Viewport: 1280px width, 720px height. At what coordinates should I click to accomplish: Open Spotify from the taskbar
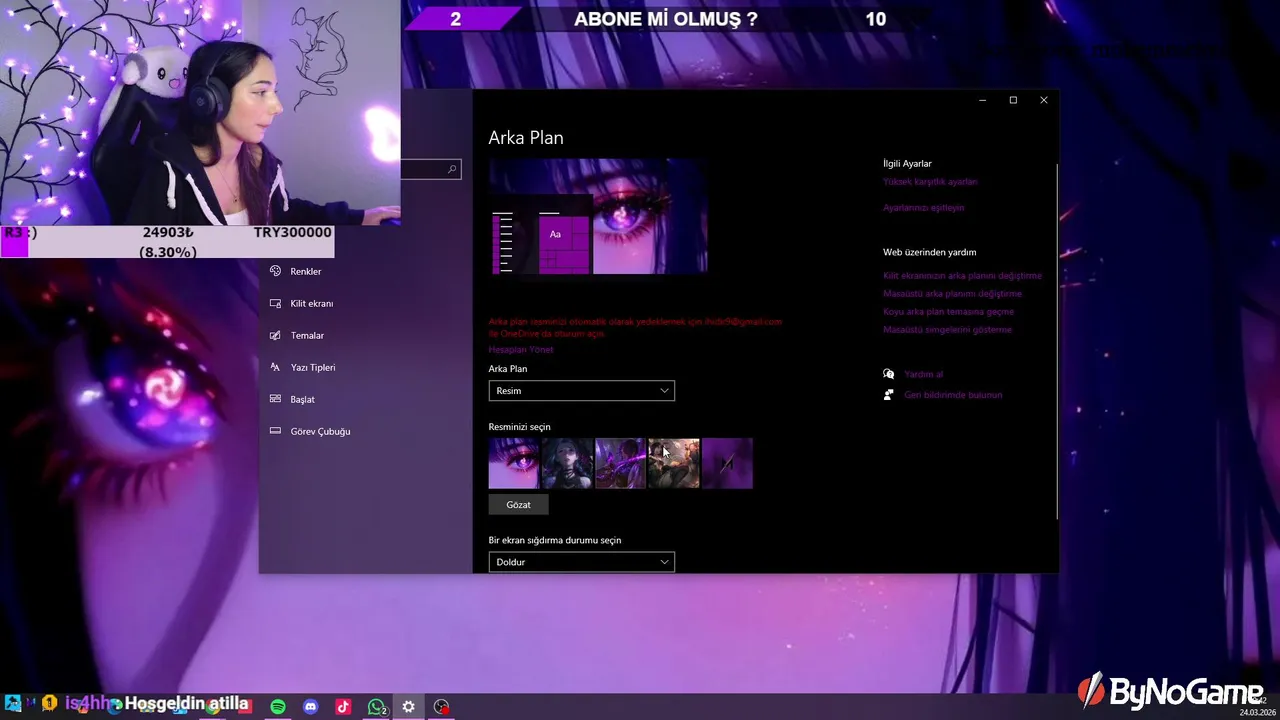[278, 707]
